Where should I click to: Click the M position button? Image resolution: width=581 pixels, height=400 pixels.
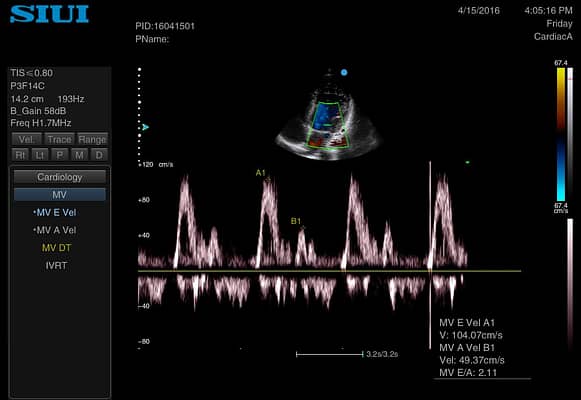click(79, 155)
